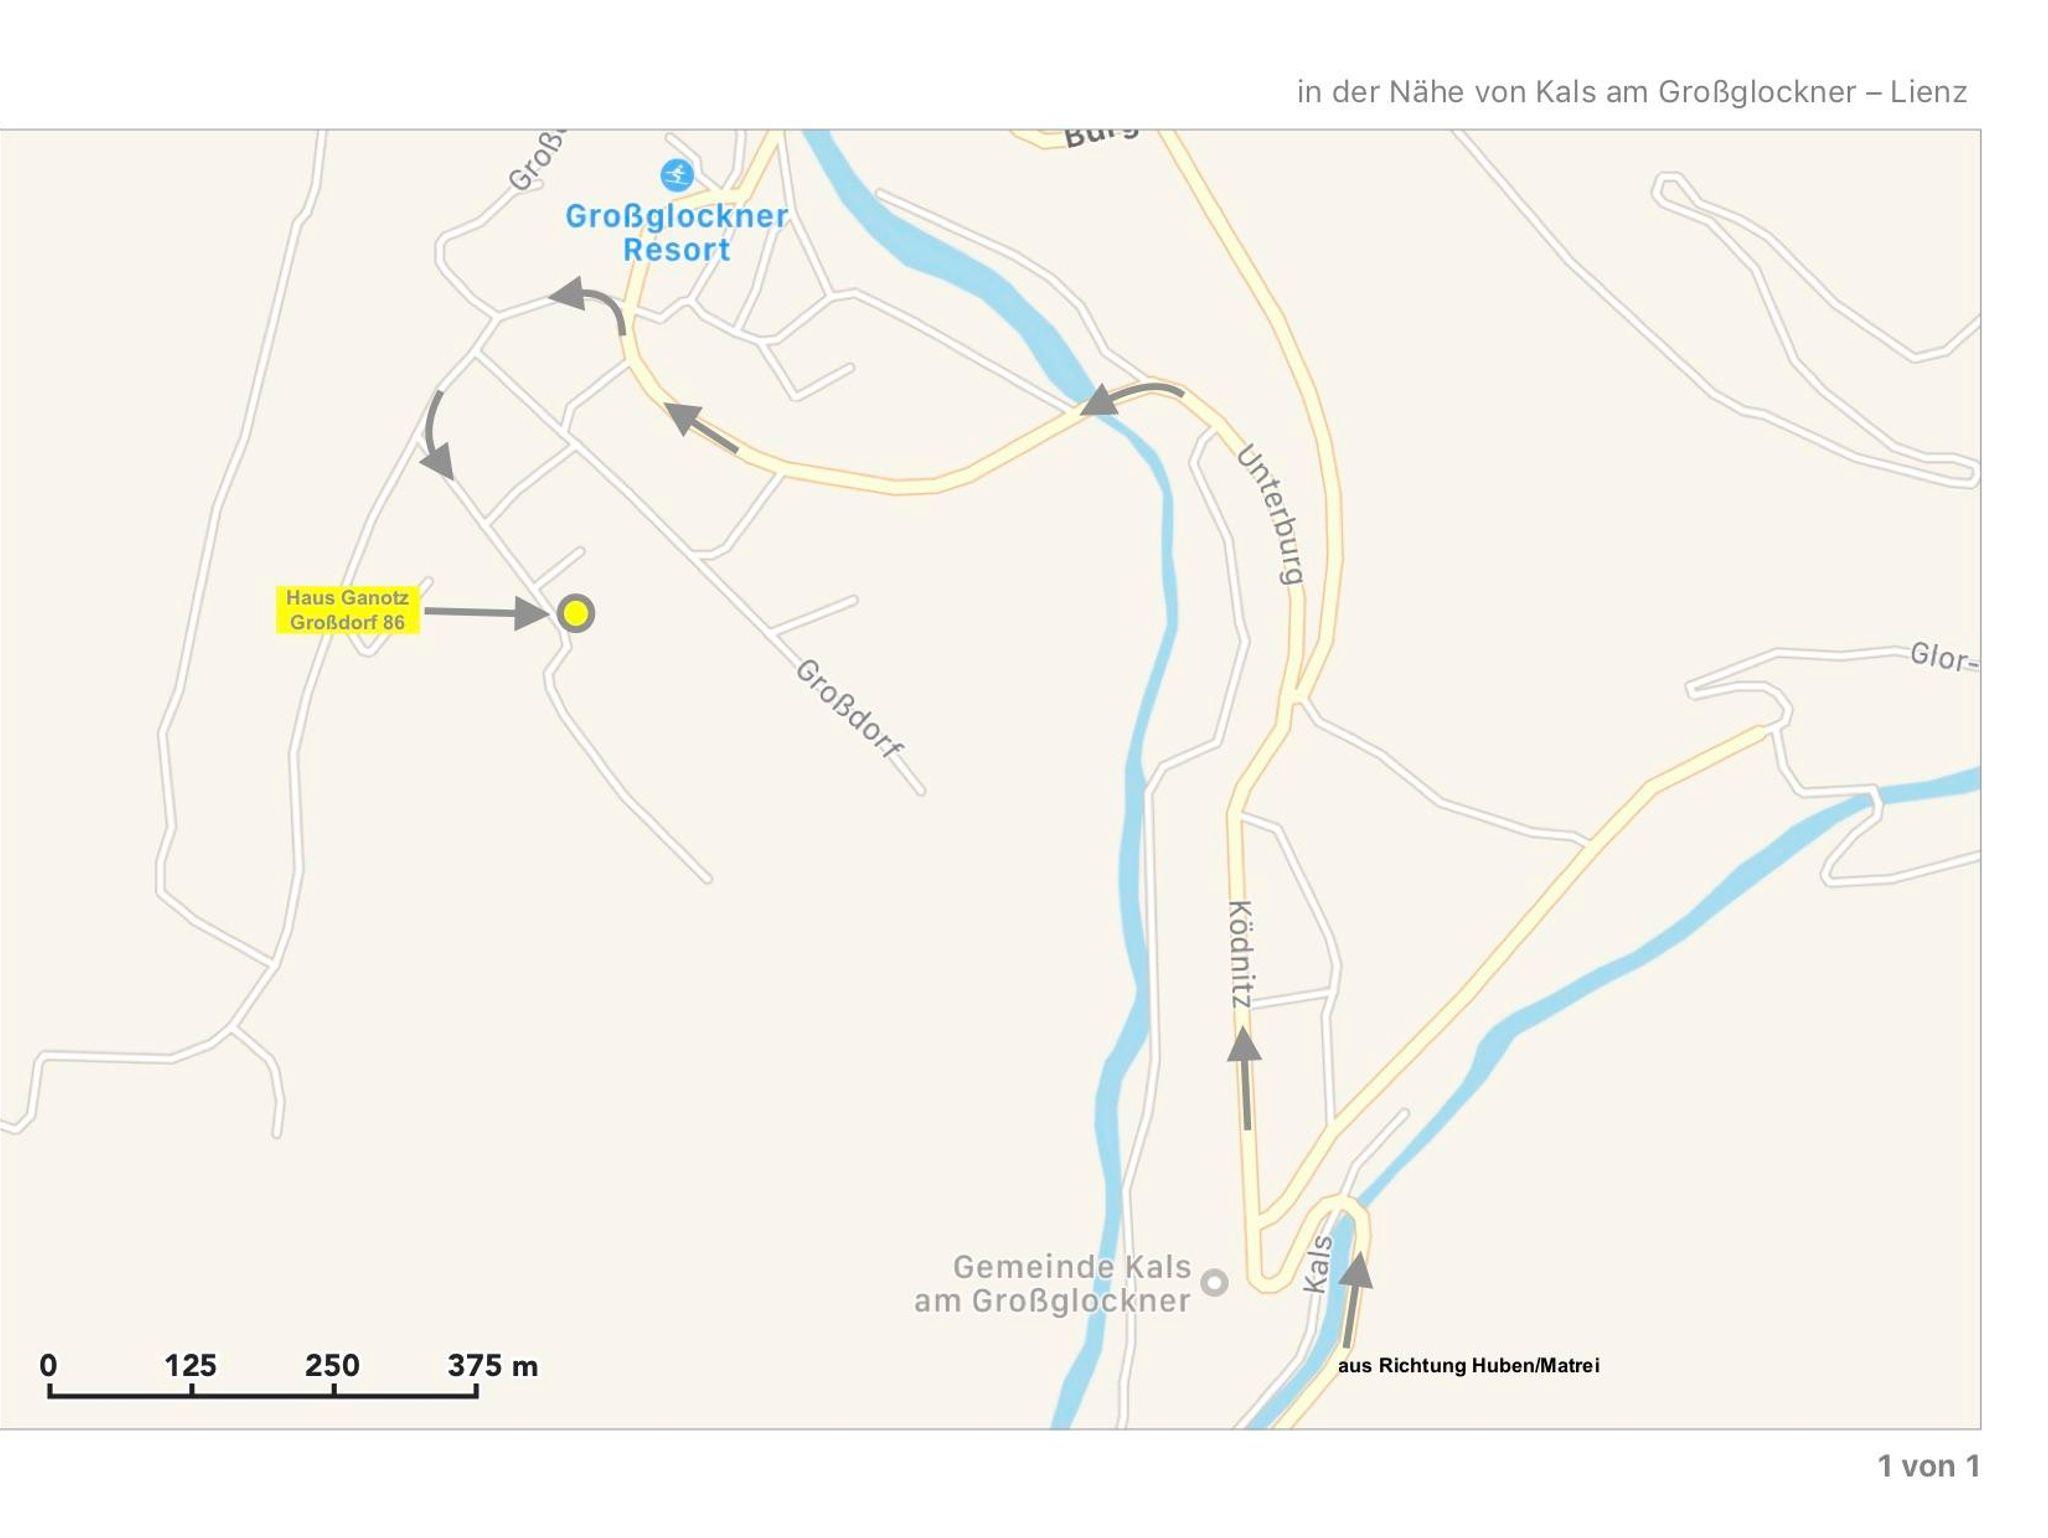Click the arrow pointing to yellow marker
The height and width of the screenshot is (1538, 2048).
487,612
